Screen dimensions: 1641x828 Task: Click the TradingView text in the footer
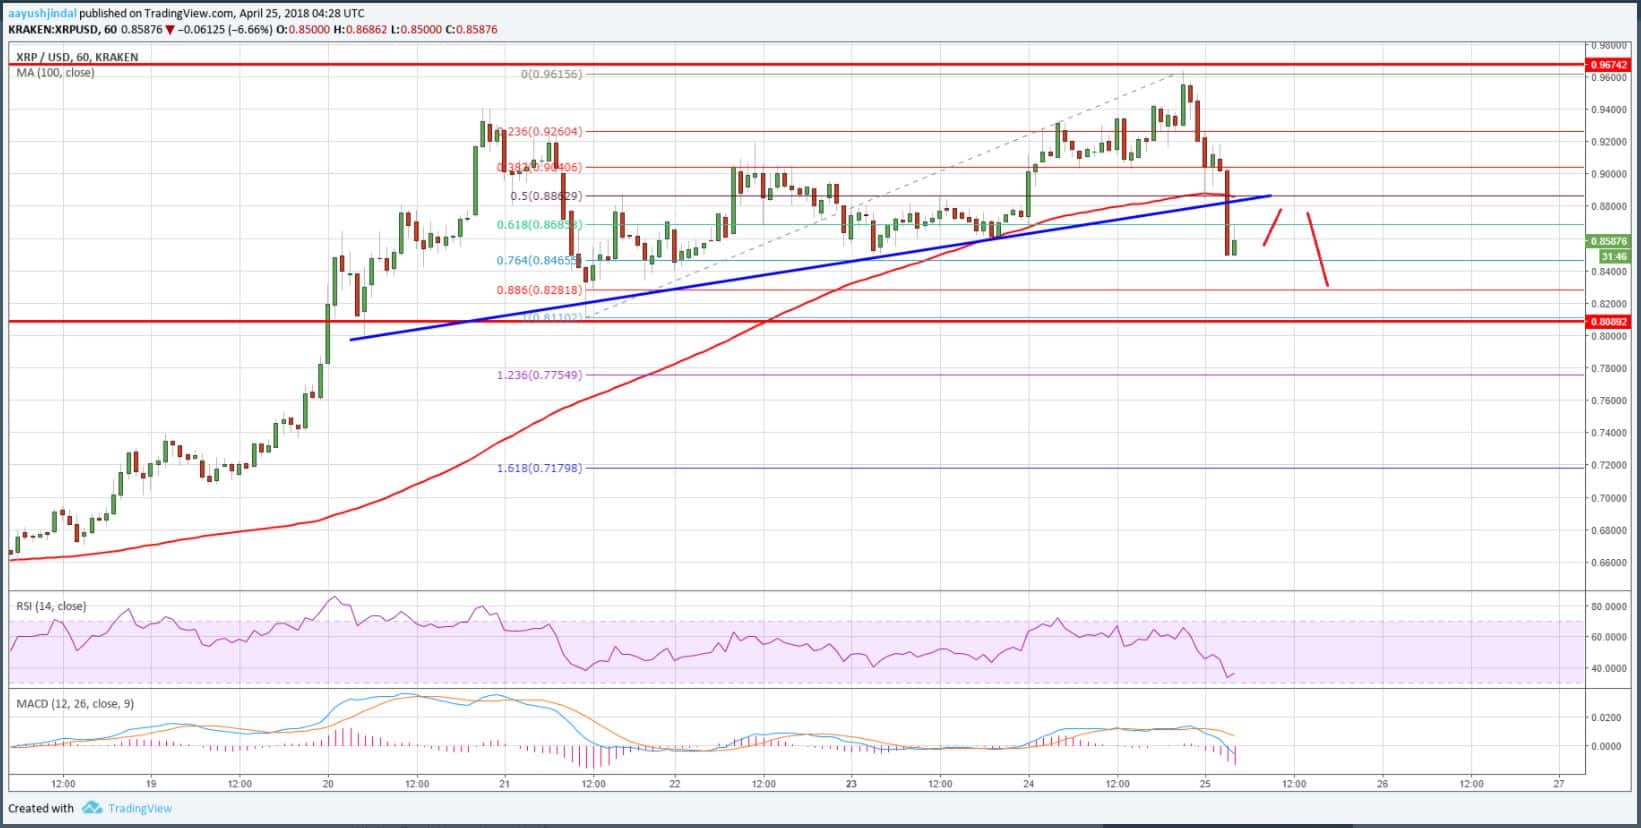tap(140, 808)
